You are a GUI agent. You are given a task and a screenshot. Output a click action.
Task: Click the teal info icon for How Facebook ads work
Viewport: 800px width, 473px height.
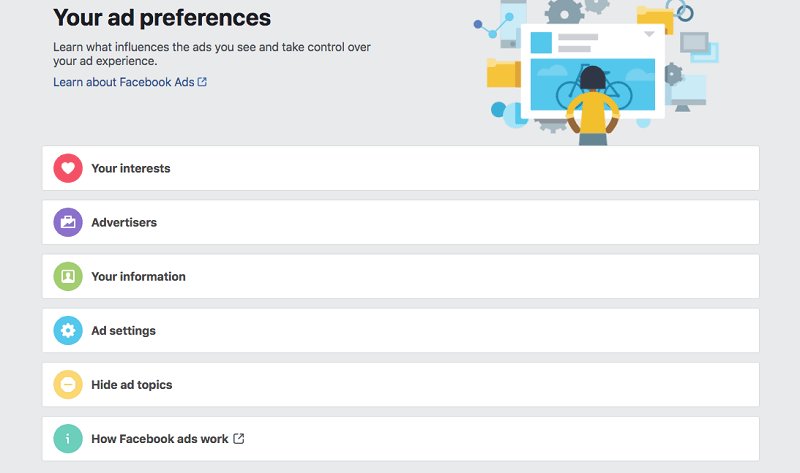click(x=68, y=439)
